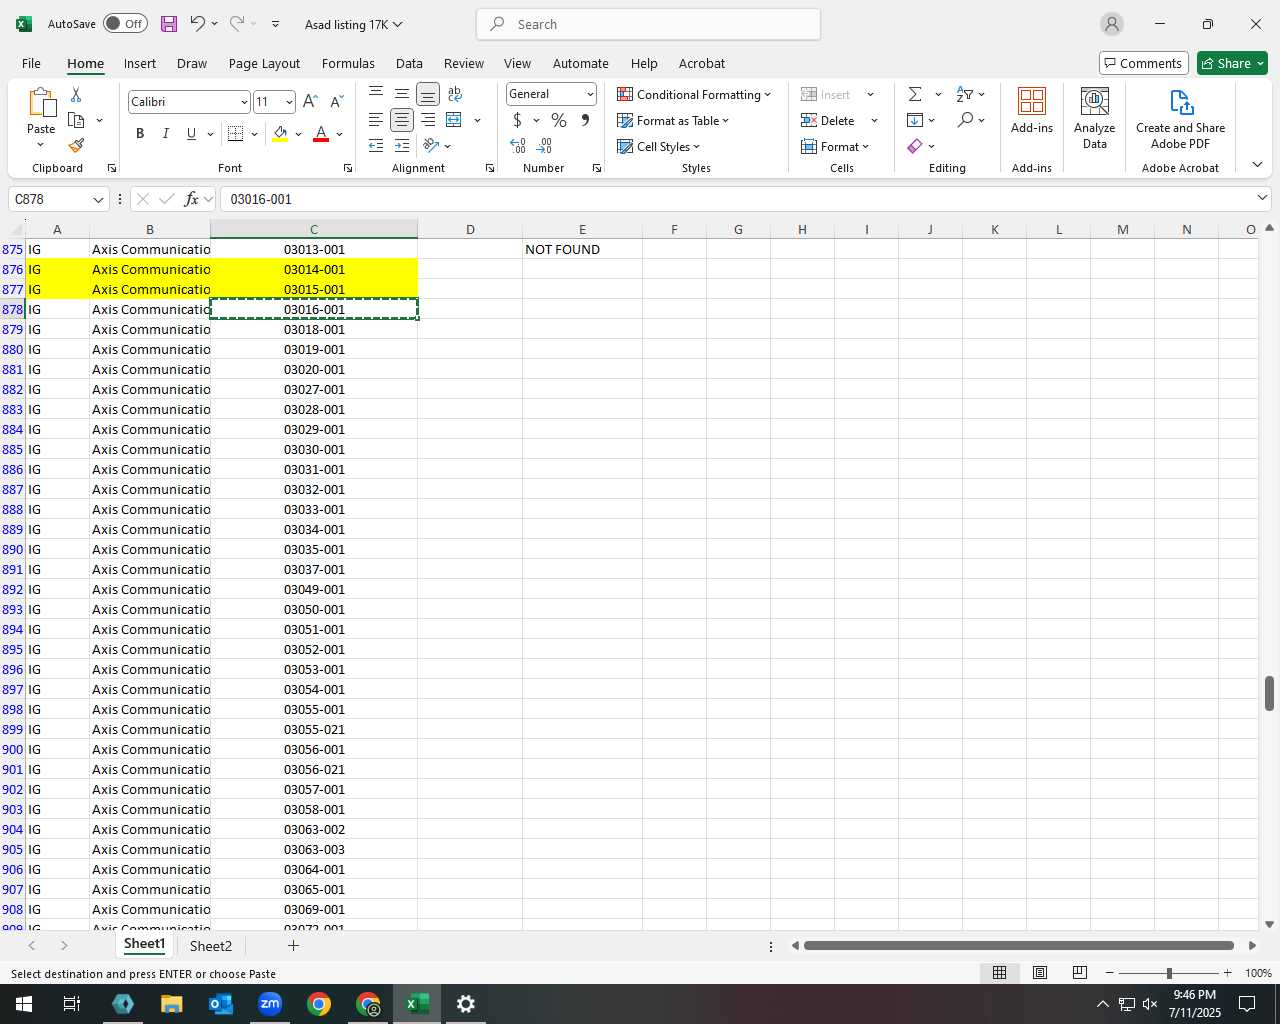Click the Undo arrow icon
Image resolution: width=1280 pixels, height=1024 pixels.
pyautogui.click(x=198, y=24)
